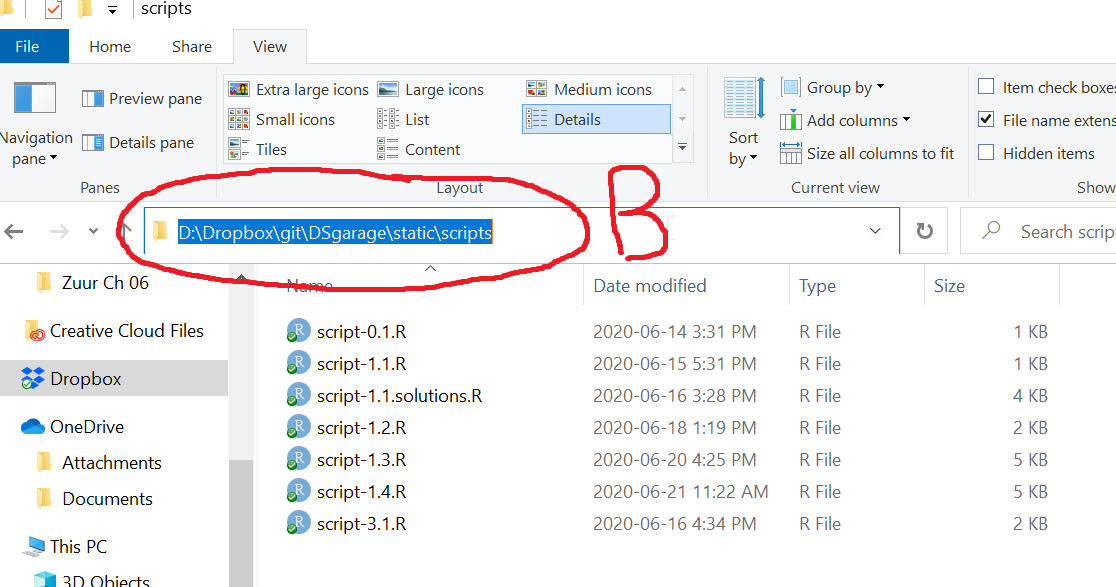Enable Item check boxes
The image size is (1116, 587).
(x=986, y=87)
